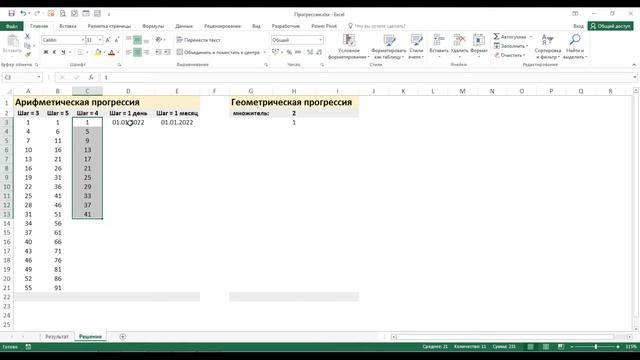The height and width of the screenshot is (360, 640).
Task: Open the Файл tab
Action: (x=12, y=26)
